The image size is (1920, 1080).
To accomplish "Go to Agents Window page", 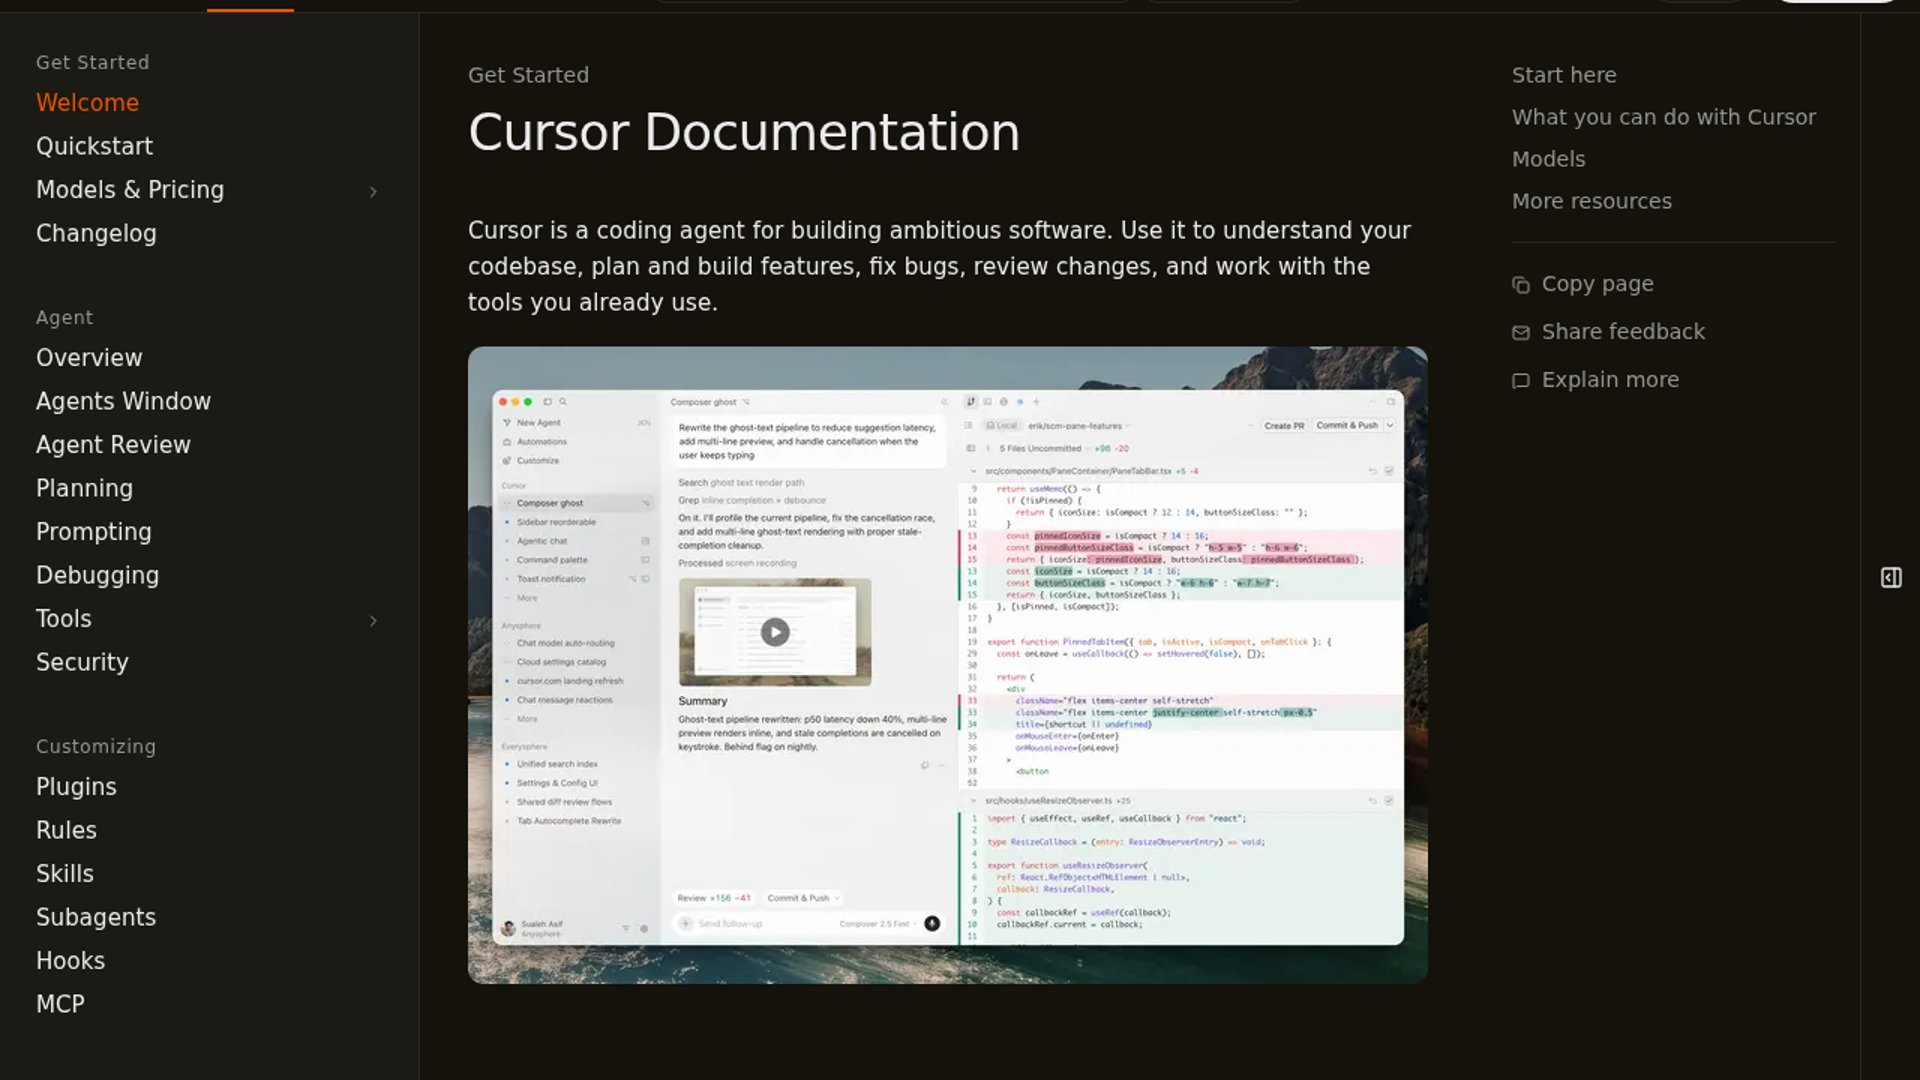I will point(123,401).
